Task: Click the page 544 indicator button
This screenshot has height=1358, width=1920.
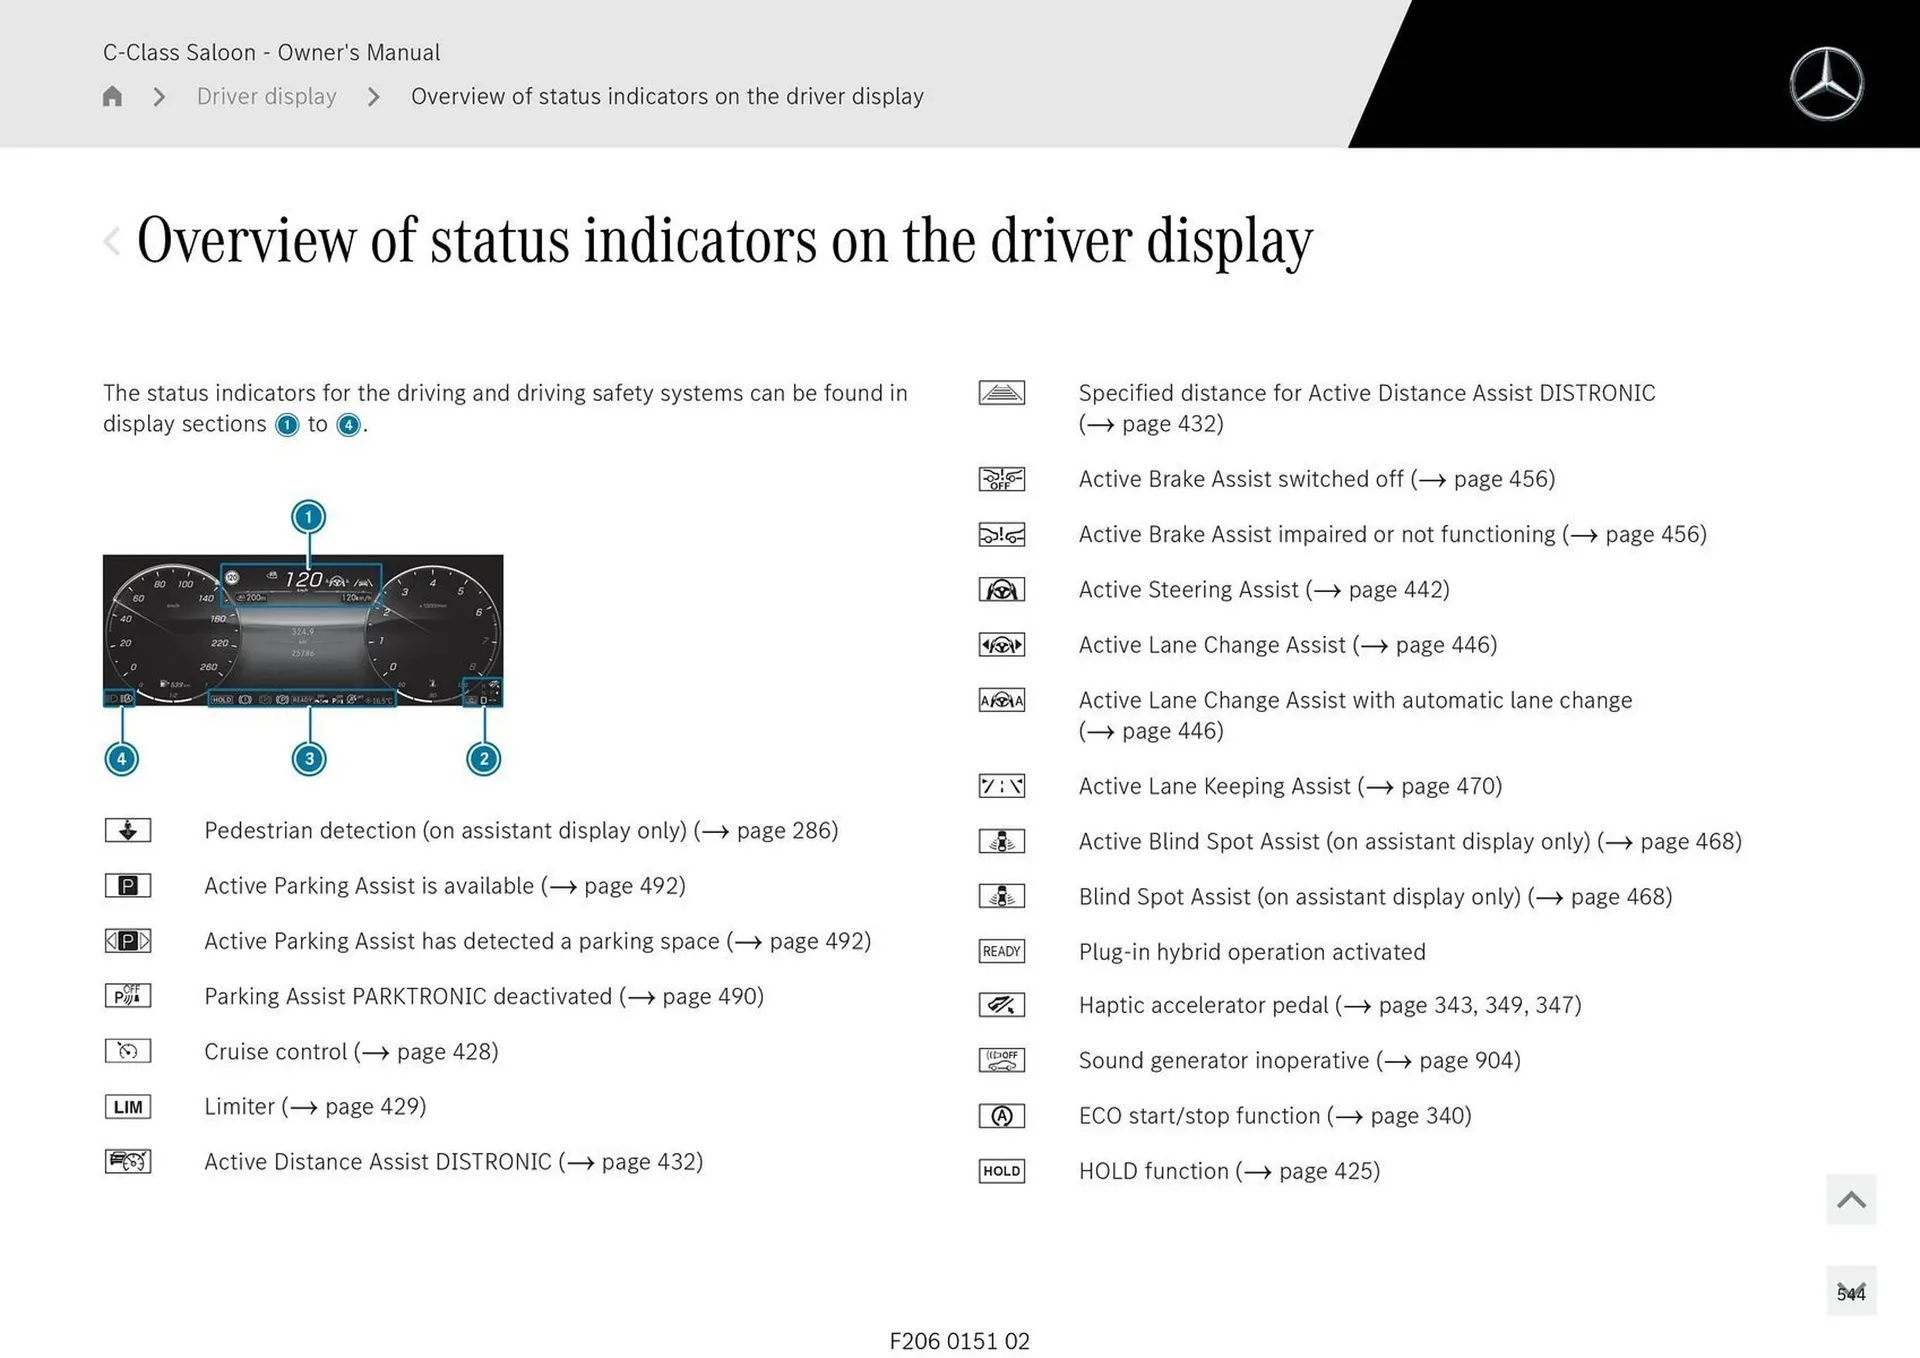Action: pyautogui.click(x=1850, y=1292)
